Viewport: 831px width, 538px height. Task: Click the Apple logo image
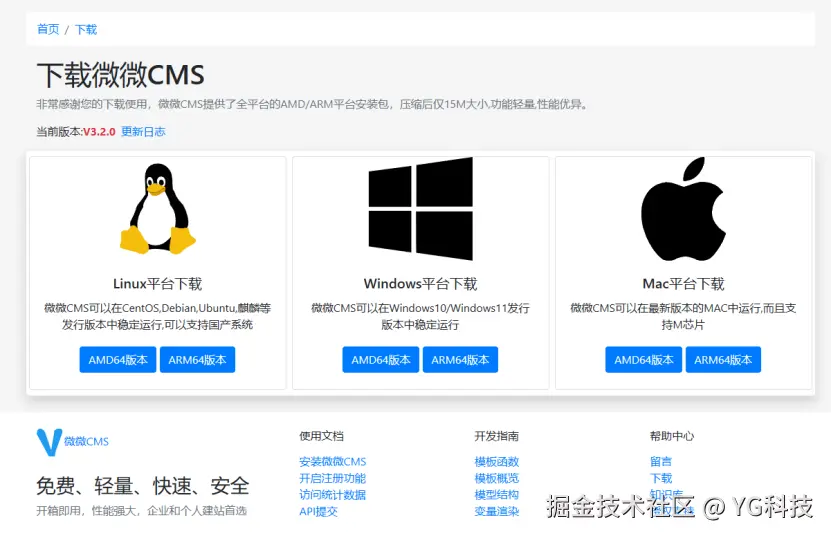click(683, 208)
